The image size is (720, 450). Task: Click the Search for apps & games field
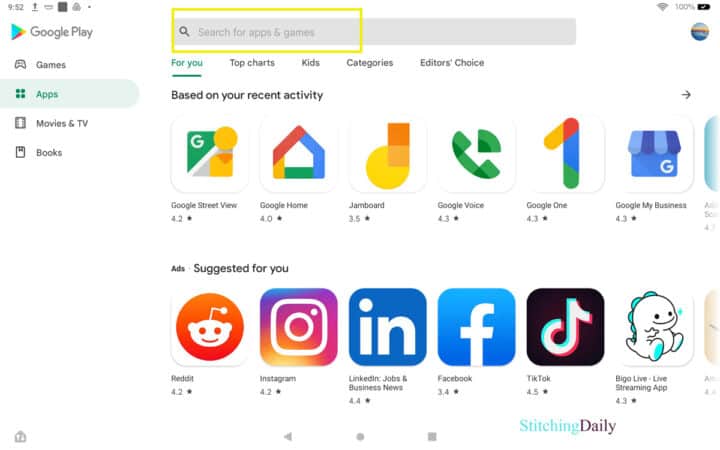374,32
